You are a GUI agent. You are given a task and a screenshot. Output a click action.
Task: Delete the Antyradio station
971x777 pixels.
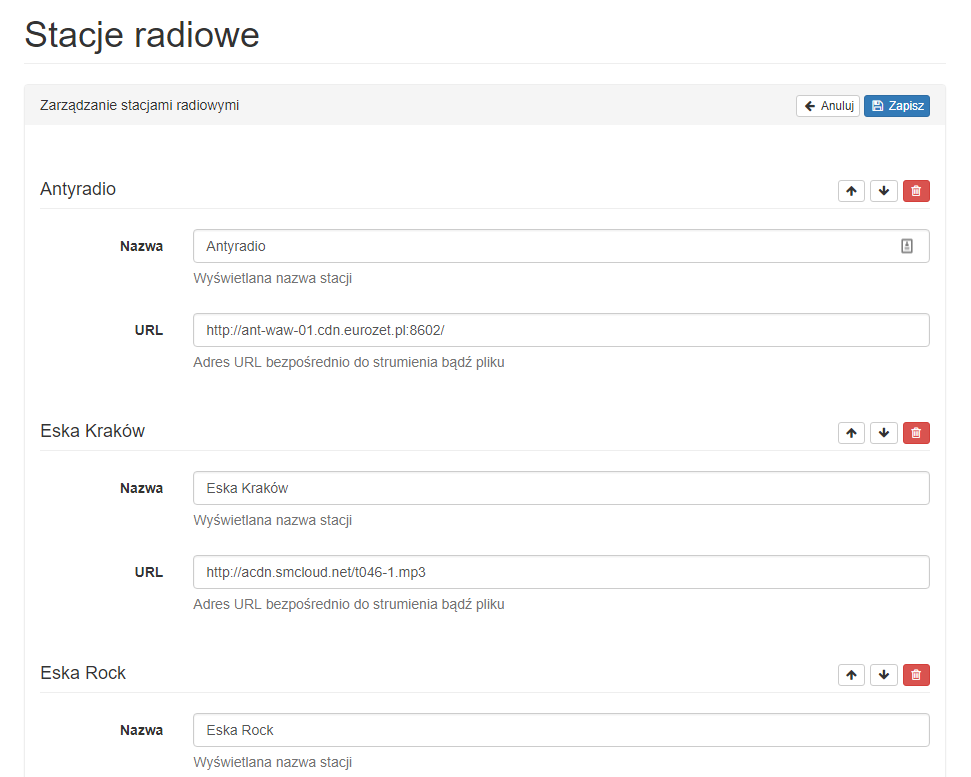tap(916, 191)
